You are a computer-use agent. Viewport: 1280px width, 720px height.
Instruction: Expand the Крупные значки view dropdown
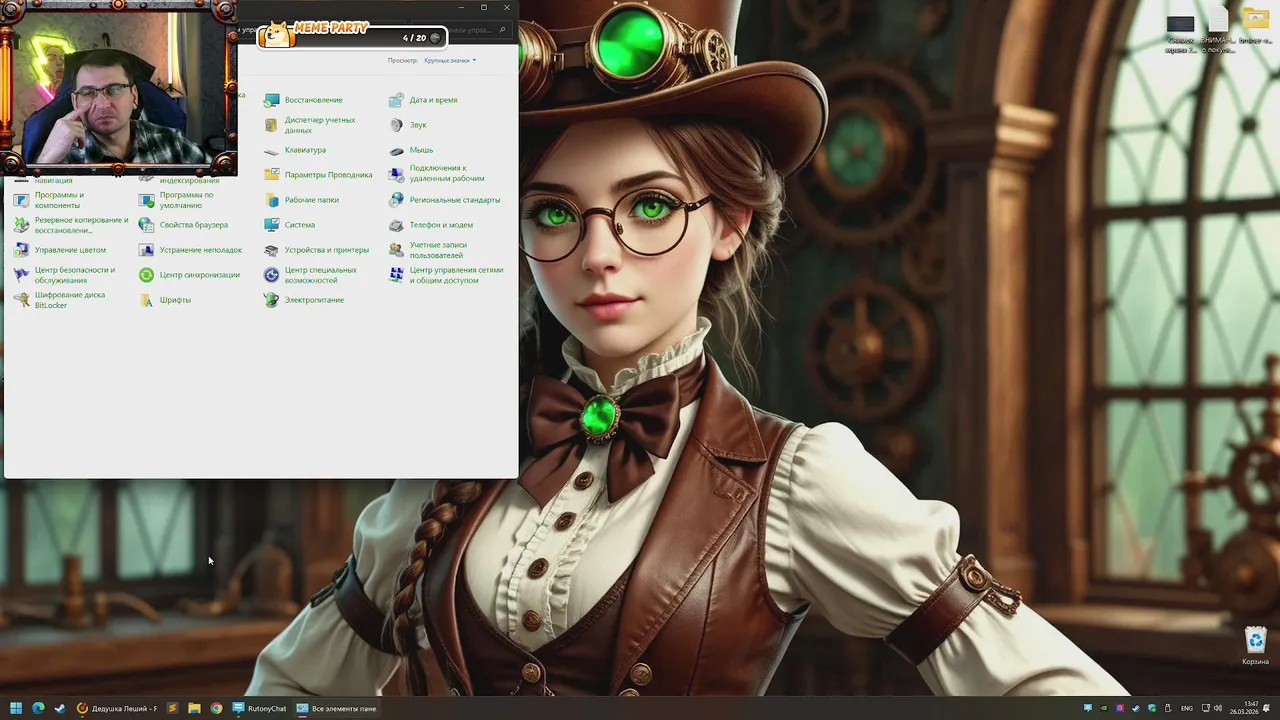(450, 61)
